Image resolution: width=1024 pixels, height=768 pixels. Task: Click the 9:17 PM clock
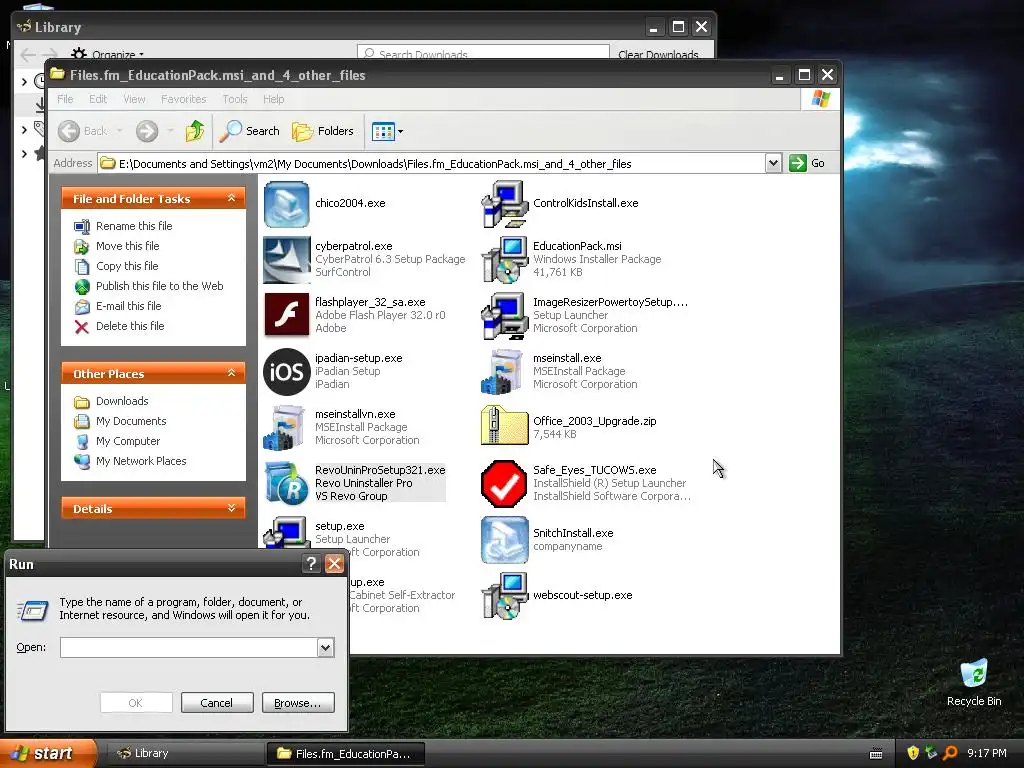[986, 753]
